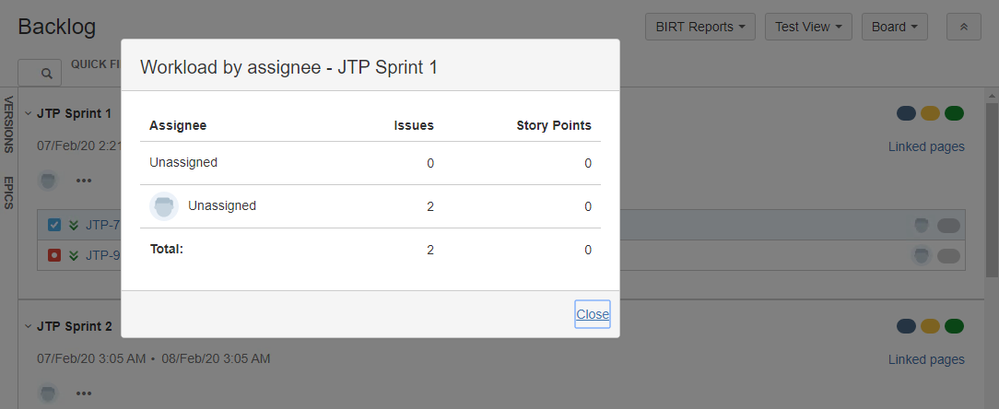Image resolution: width=999 pixels, height=409 pixels.
Task: Collapse the JTP Sprint 1 section
Action: pyautogui.click(x=28, y=114)
